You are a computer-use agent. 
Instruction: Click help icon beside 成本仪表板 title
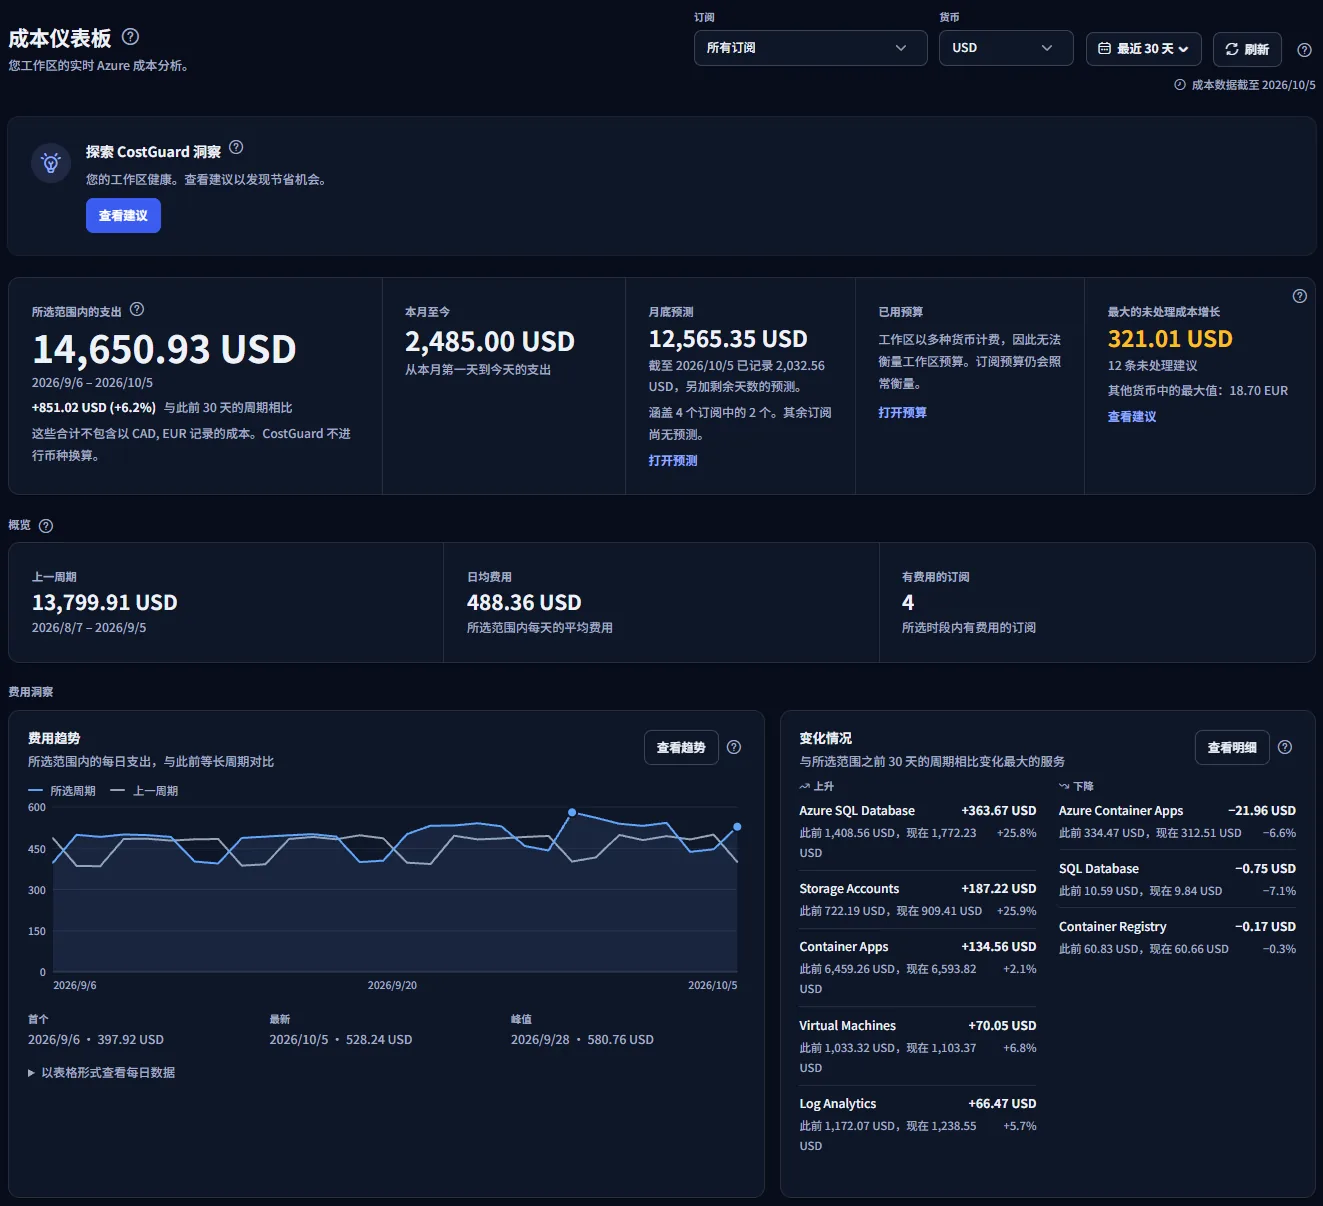click(x=130, y=37)
